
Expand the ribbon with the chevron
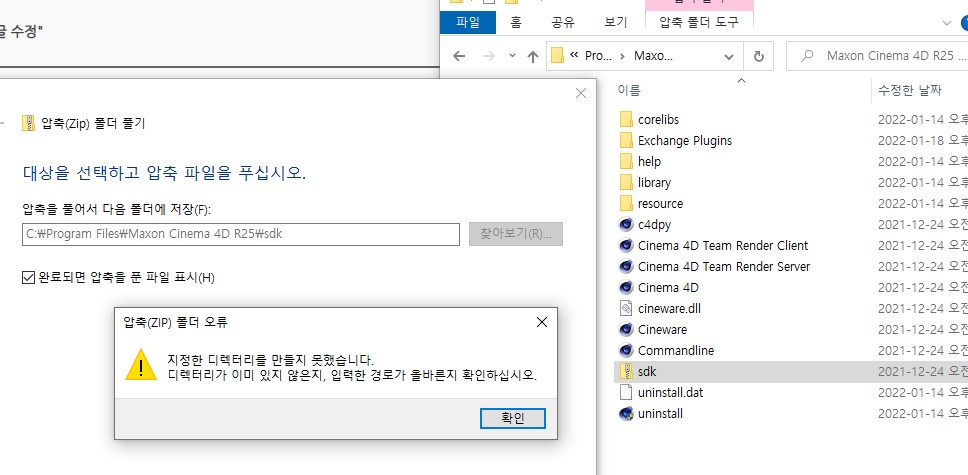click(947, 23)
